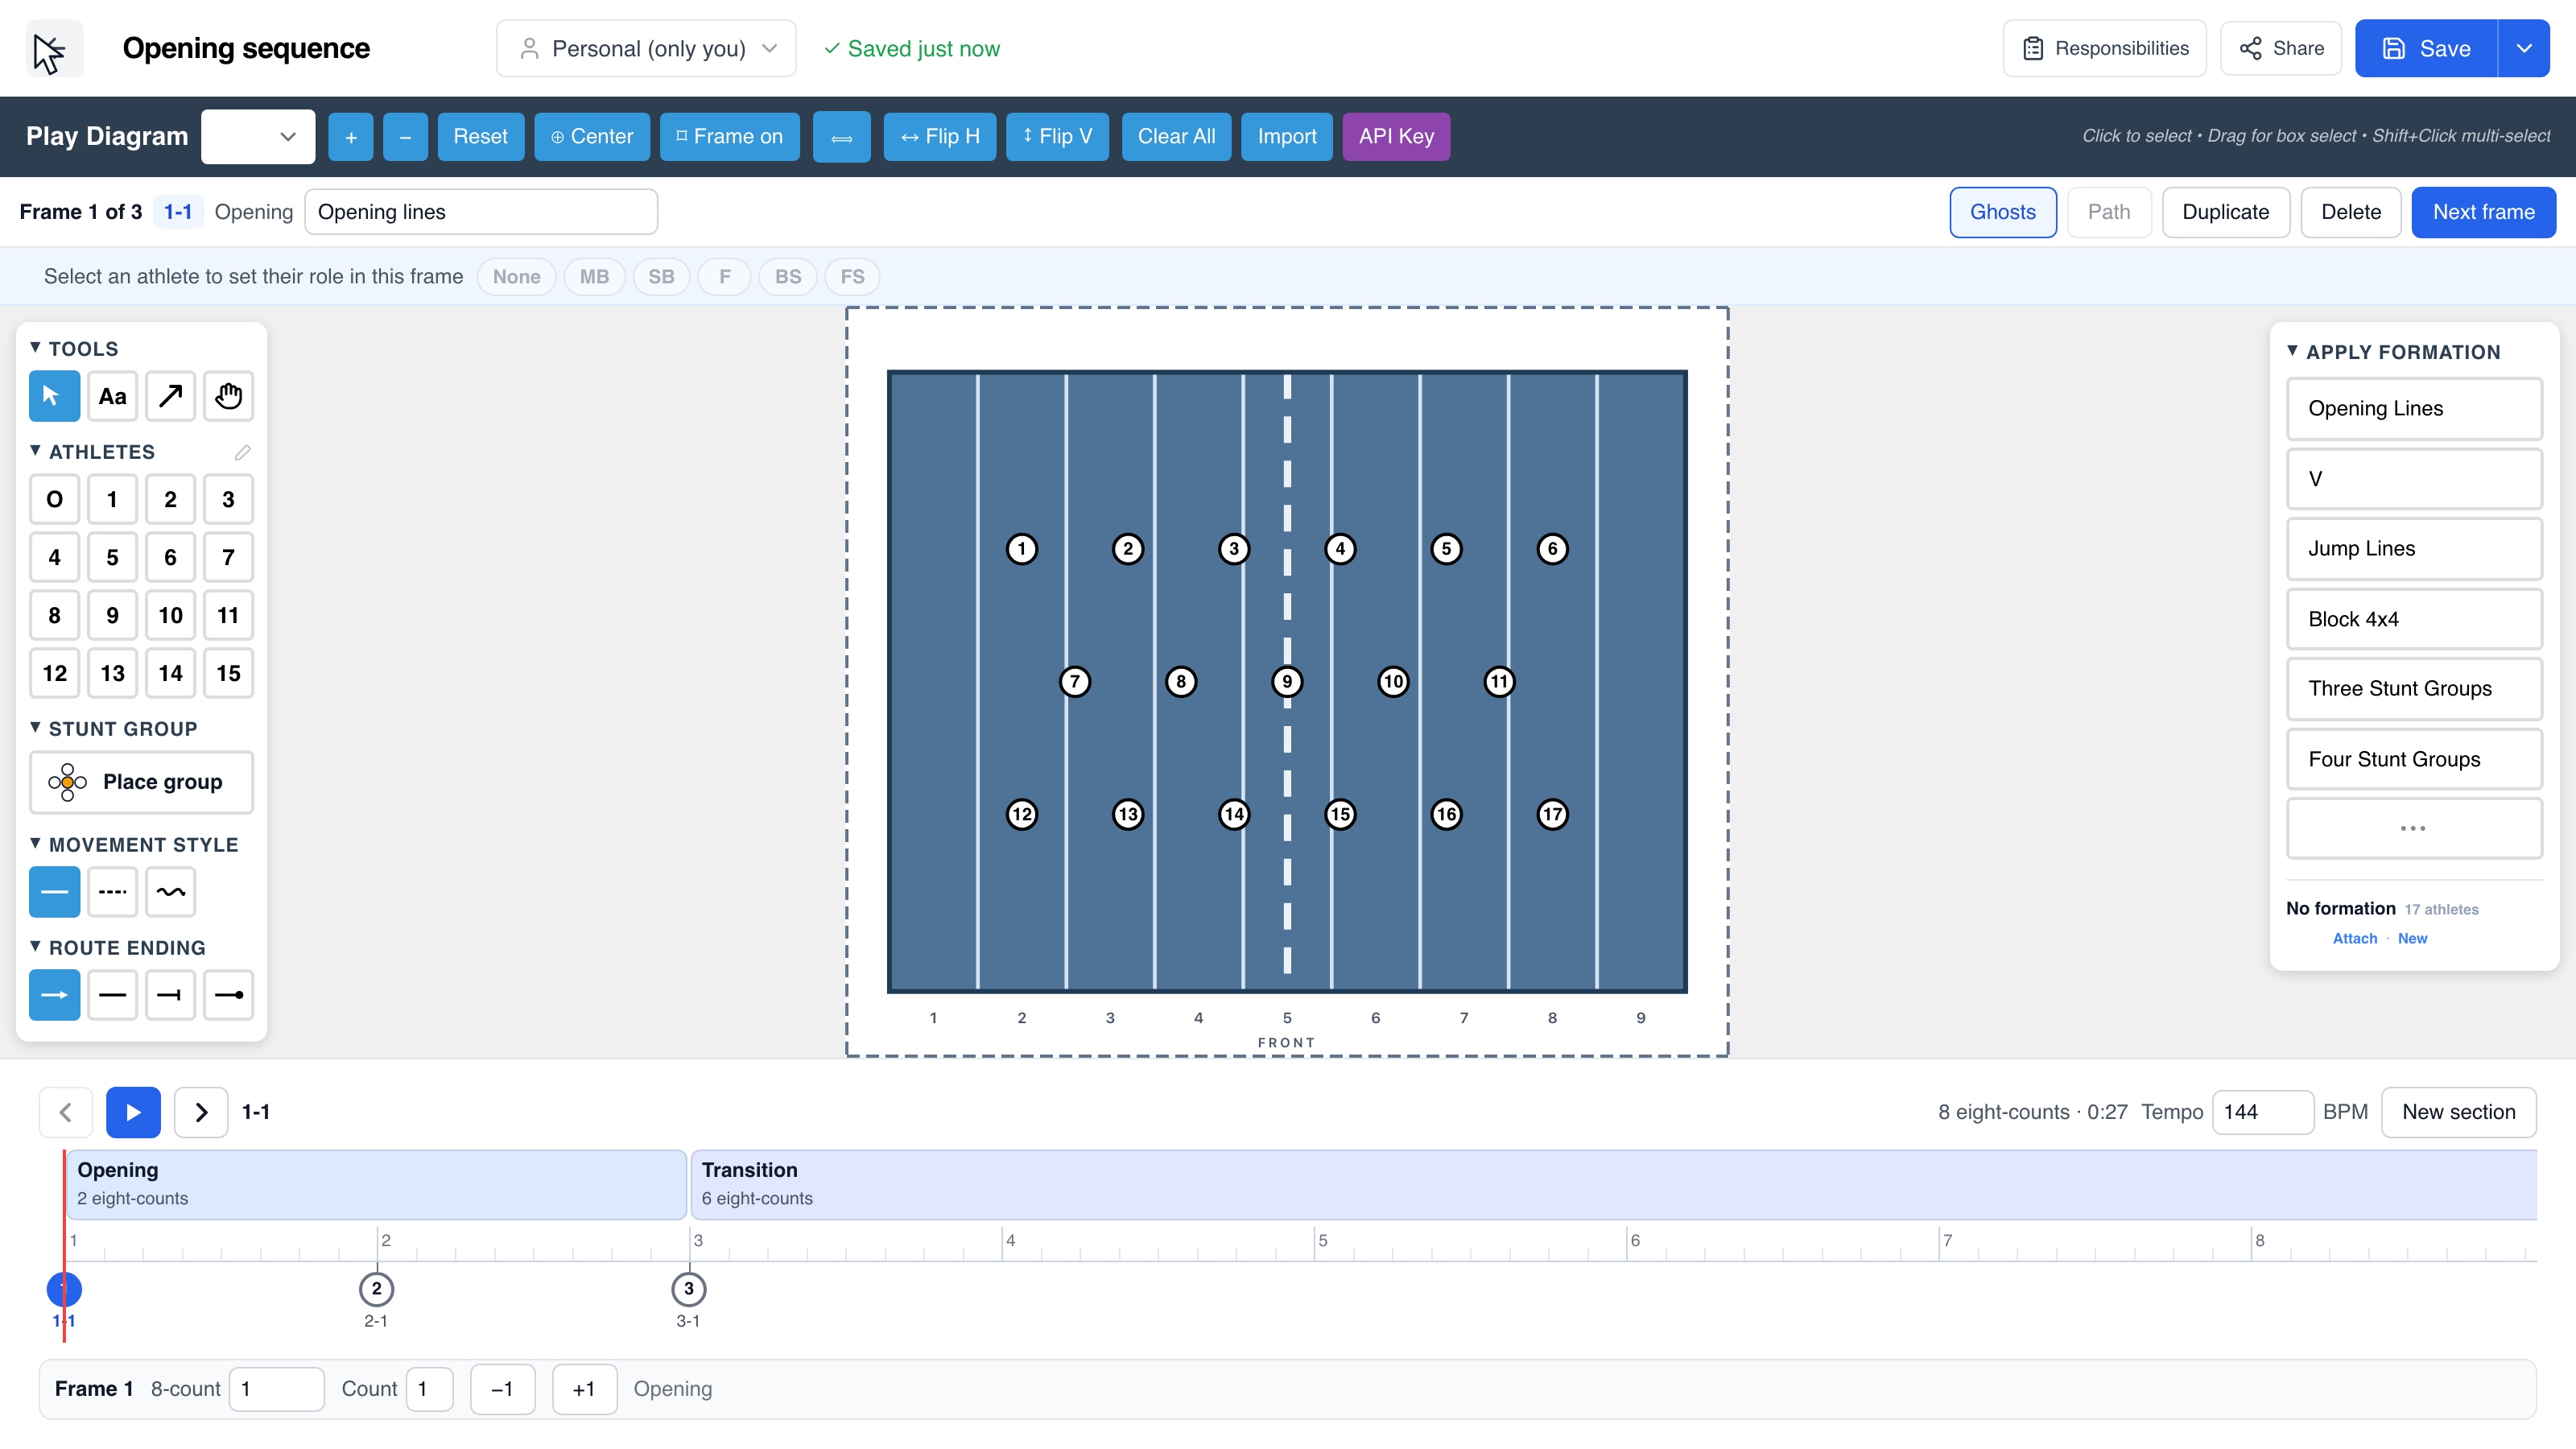Choose the wavy line movement style
Image resolution: width=2576 pixels, height=1449 pixels.
point(170,891)
